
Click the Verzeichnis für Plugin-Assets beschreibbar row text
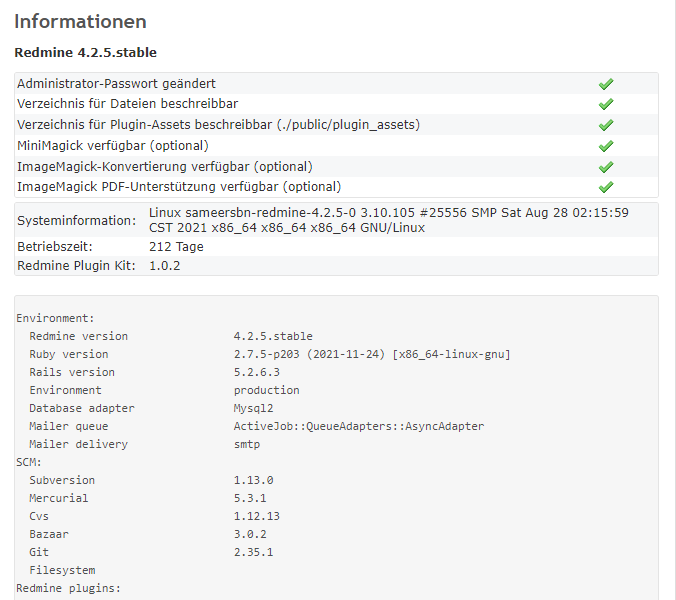tap(218, 125)
